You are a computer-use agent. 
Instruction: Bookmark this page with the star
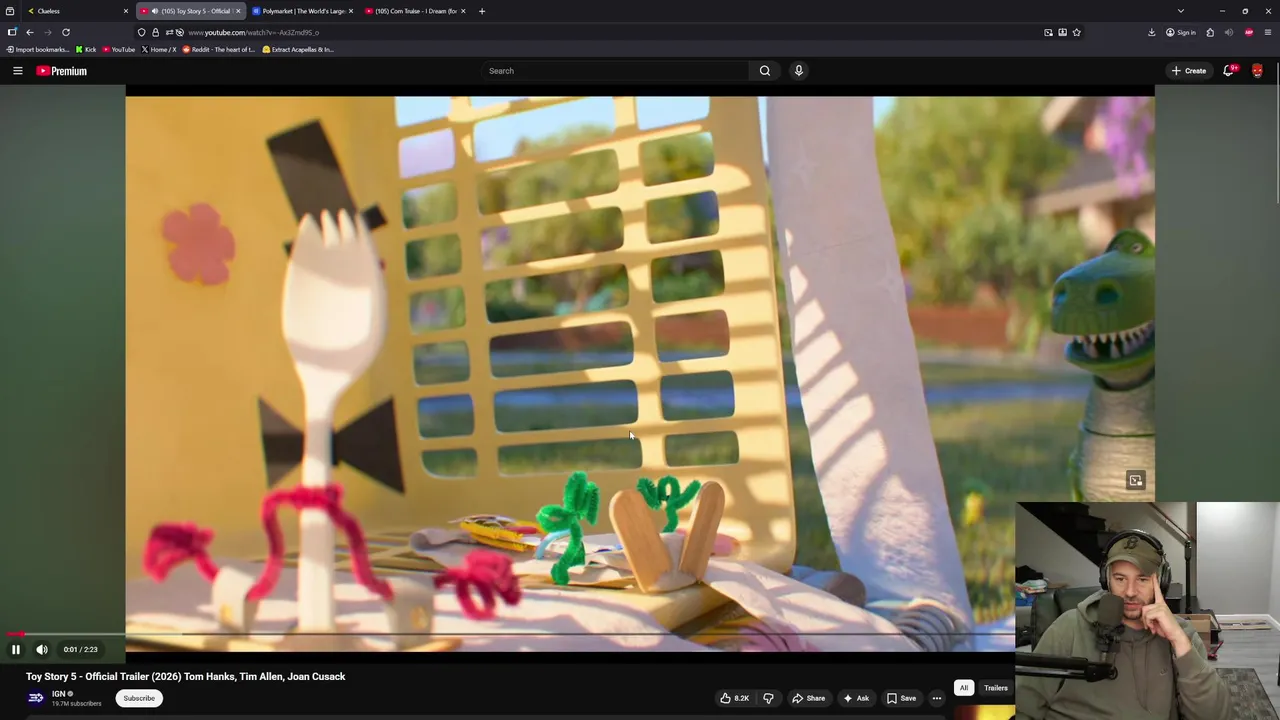click(x=1077, y=32)
